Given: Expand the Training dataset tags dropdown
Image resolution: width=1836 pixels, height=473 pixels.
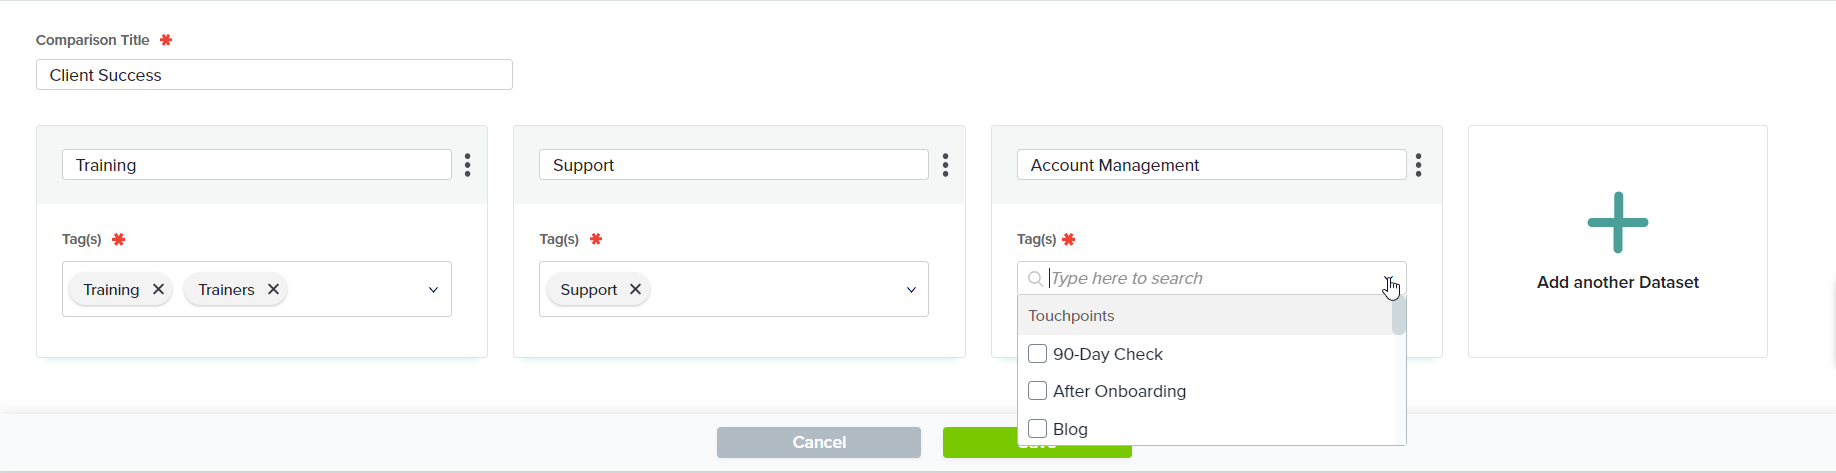Looking at the screenshot, I should [x=433, y=290].
